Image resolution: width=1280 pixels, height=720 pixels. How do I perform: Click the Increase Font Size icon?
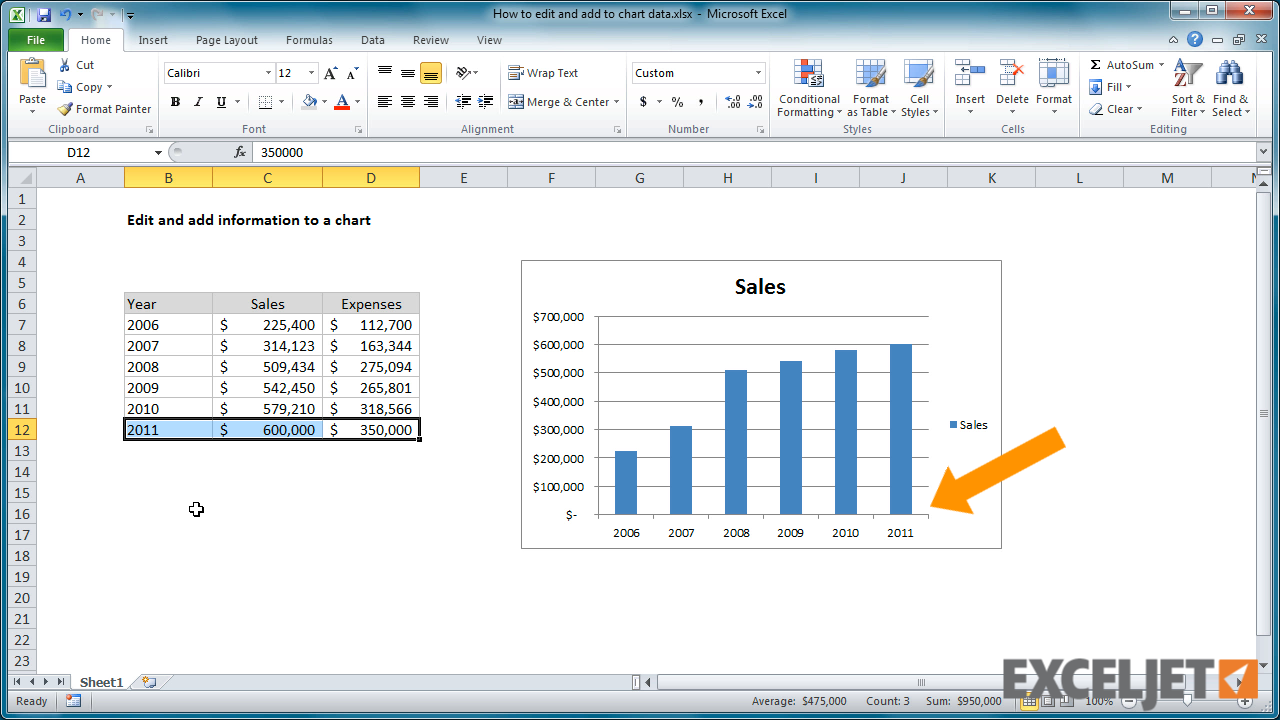(x=331, y=73)
